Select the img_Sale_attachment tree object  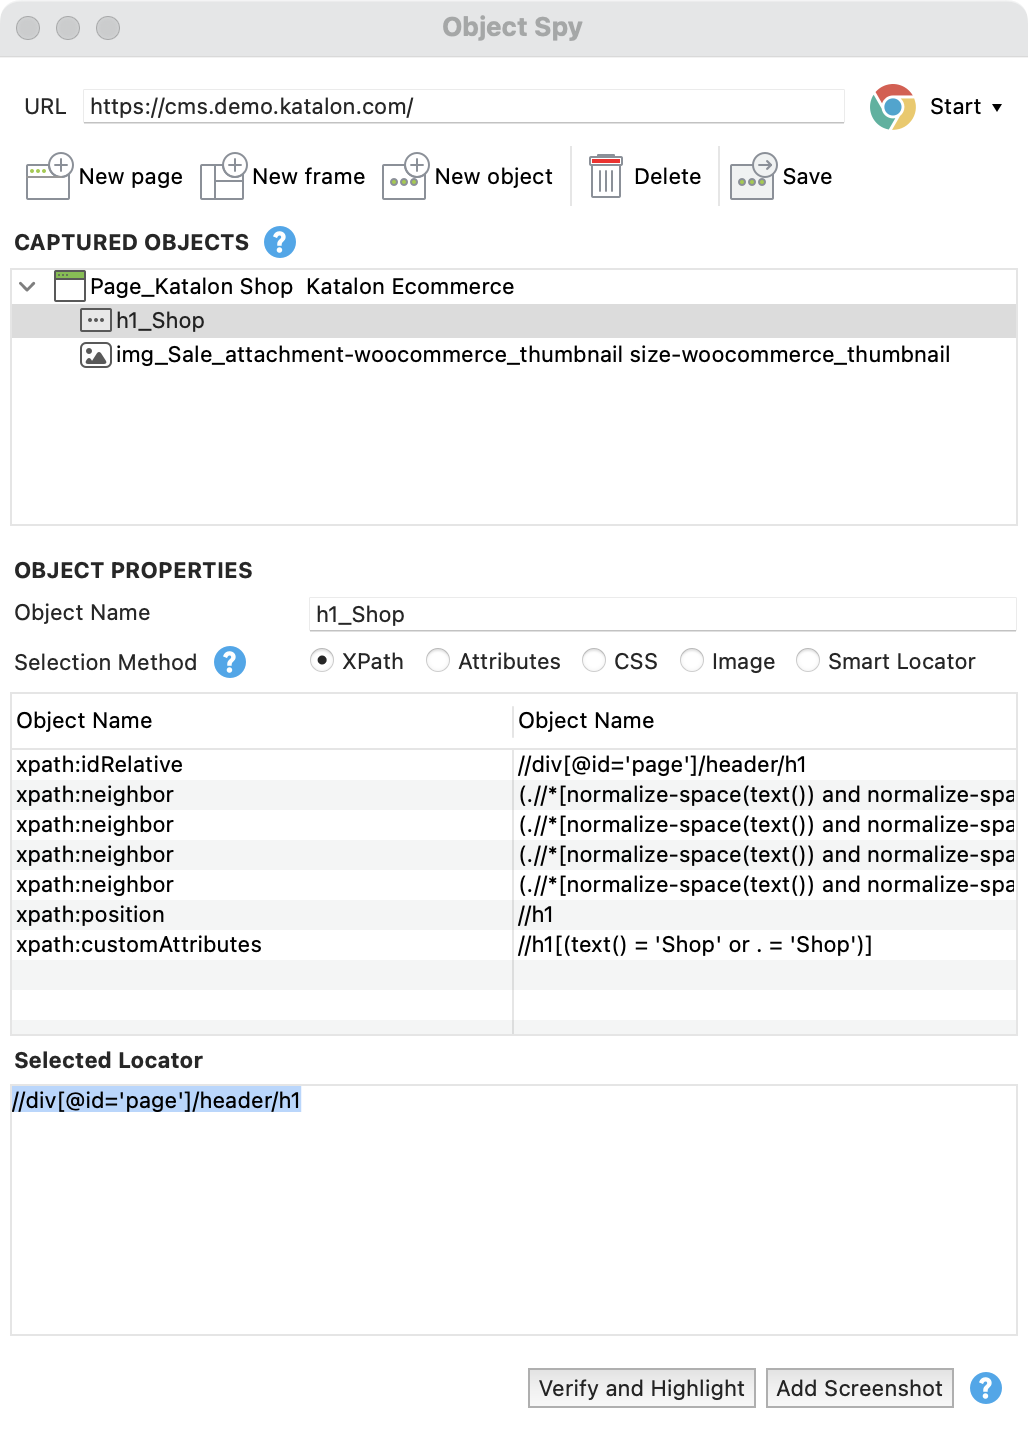pyautogui.click(x=532, y=355)
